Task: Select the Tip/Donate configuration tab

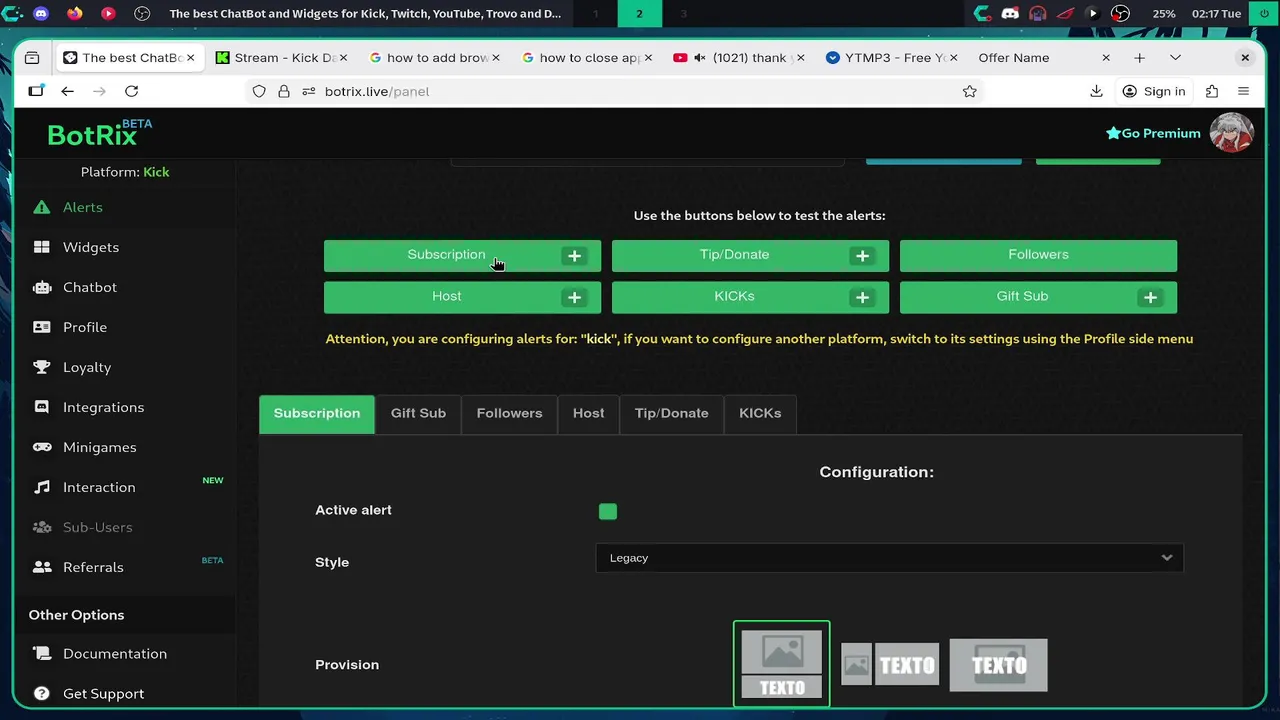Action: click(x=671, y=413)
